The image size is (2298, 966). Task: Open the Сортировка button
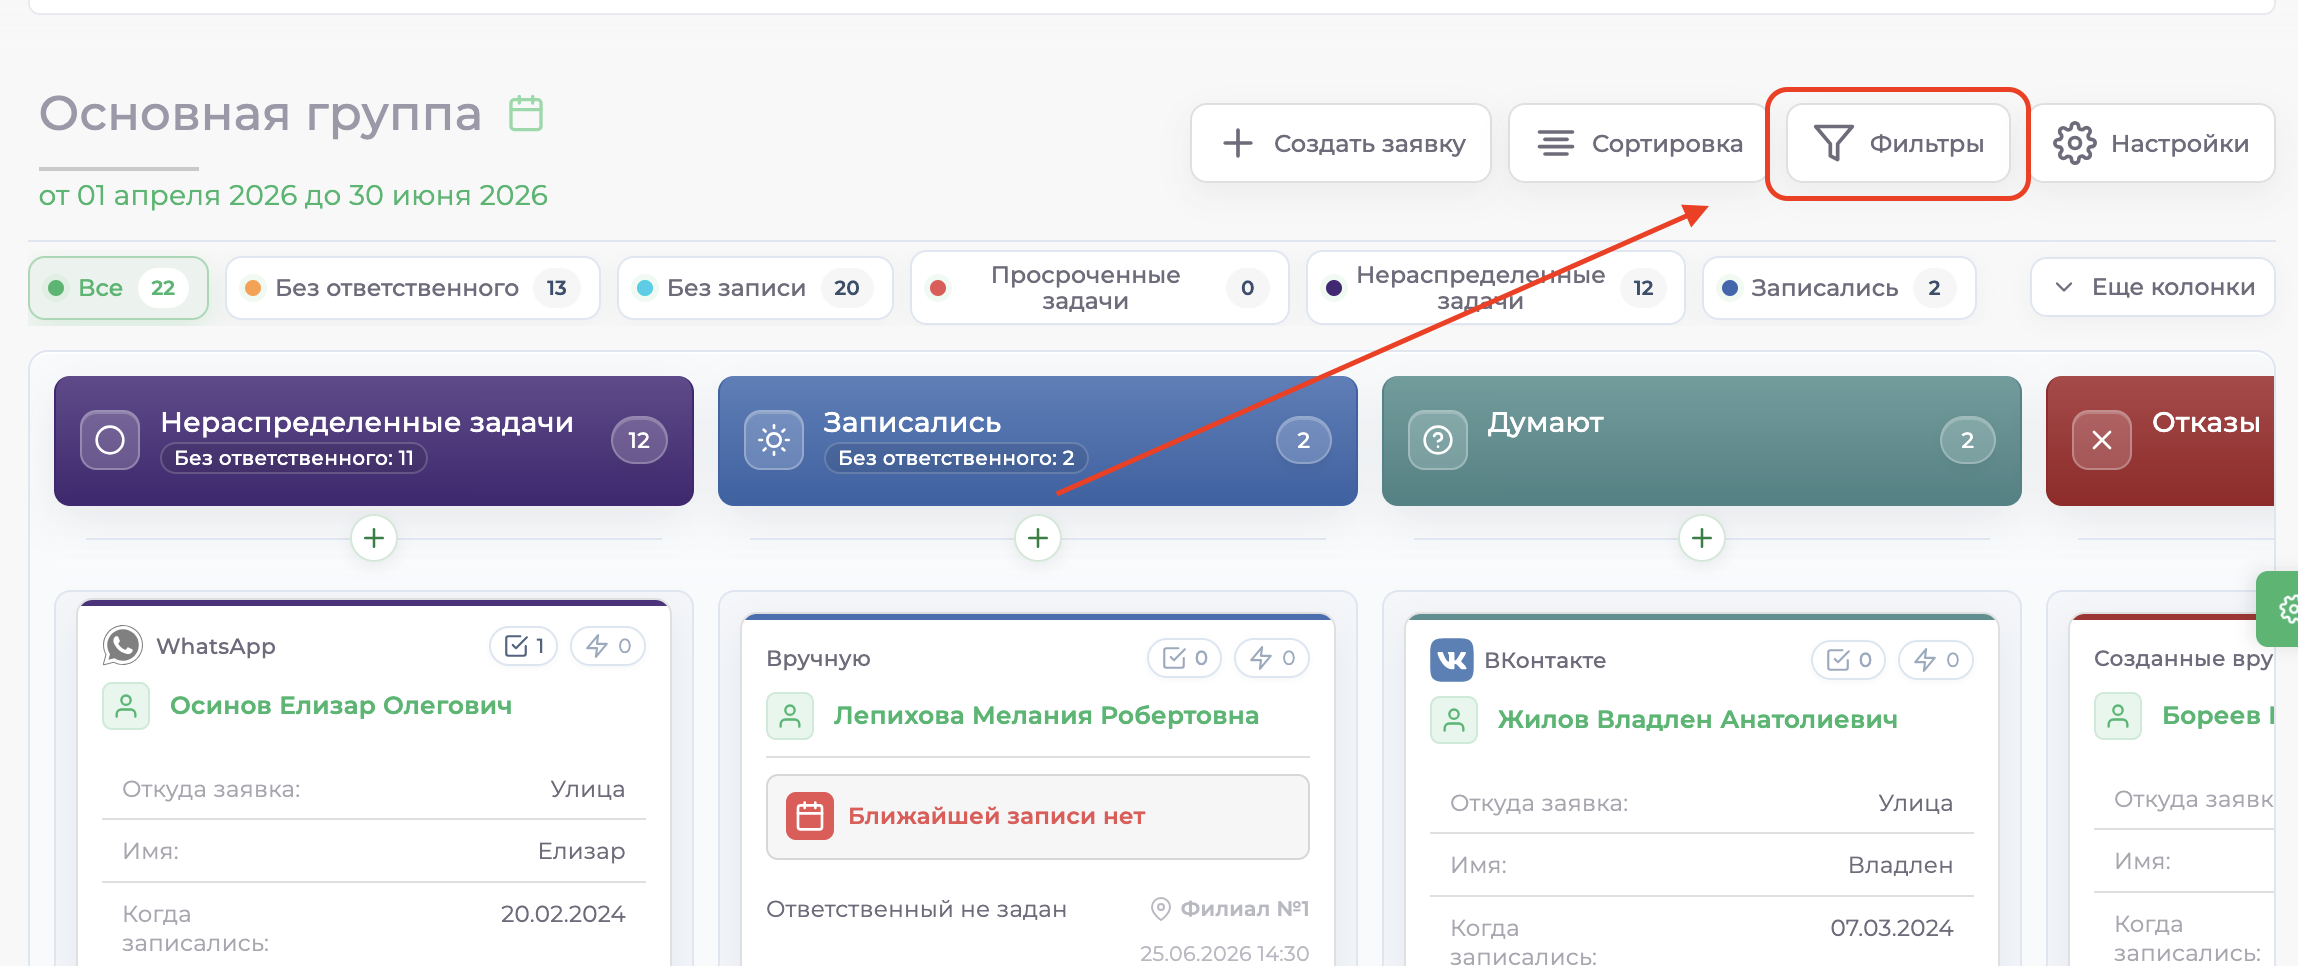[x=1638, y=143]
